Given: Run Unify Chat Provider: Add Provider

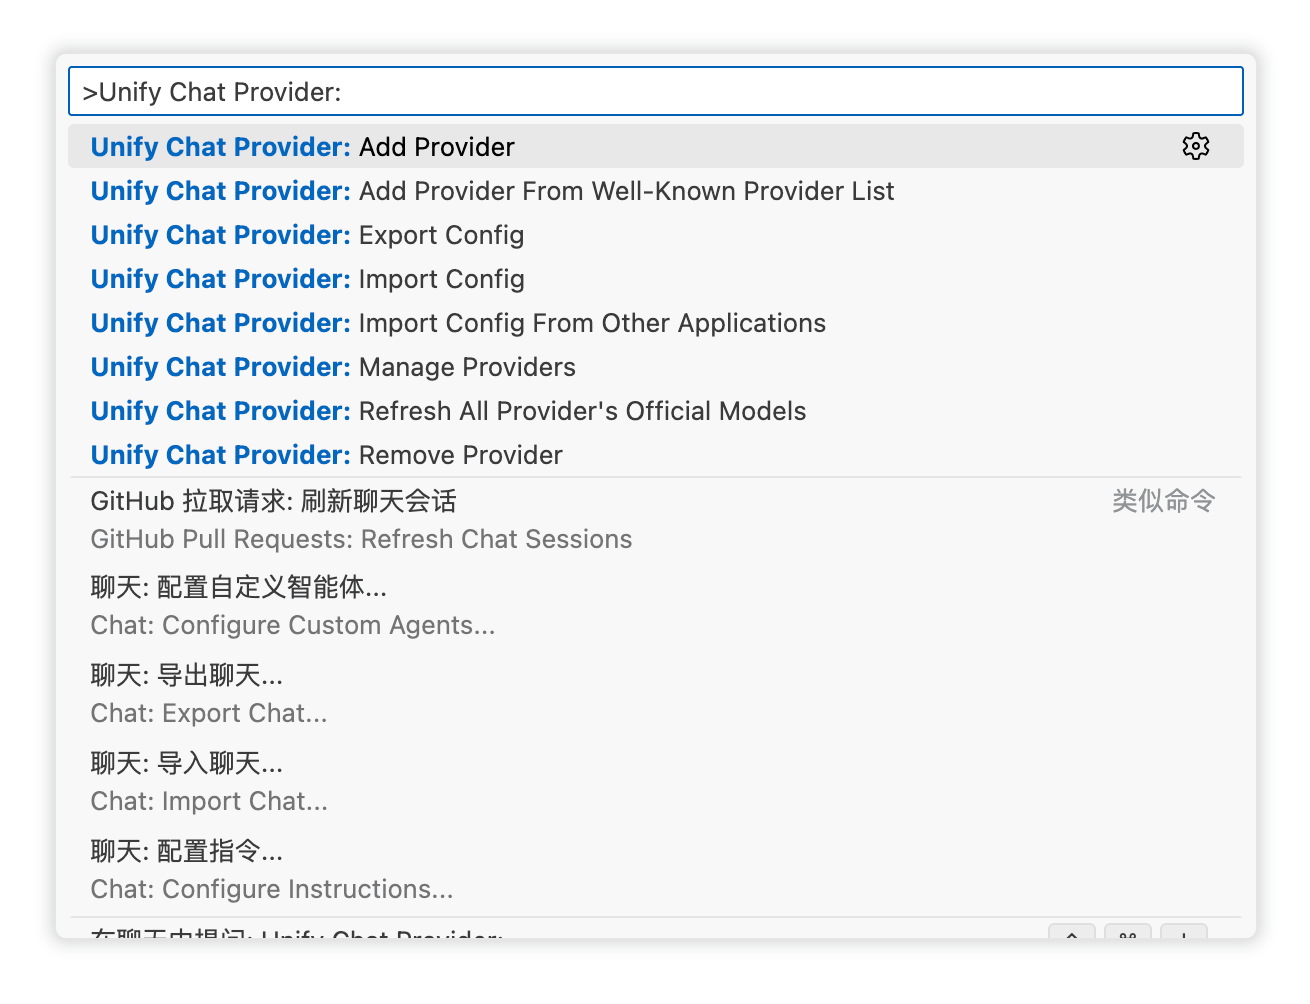Looking at the screenshot, I should click(x=656, y=146).
